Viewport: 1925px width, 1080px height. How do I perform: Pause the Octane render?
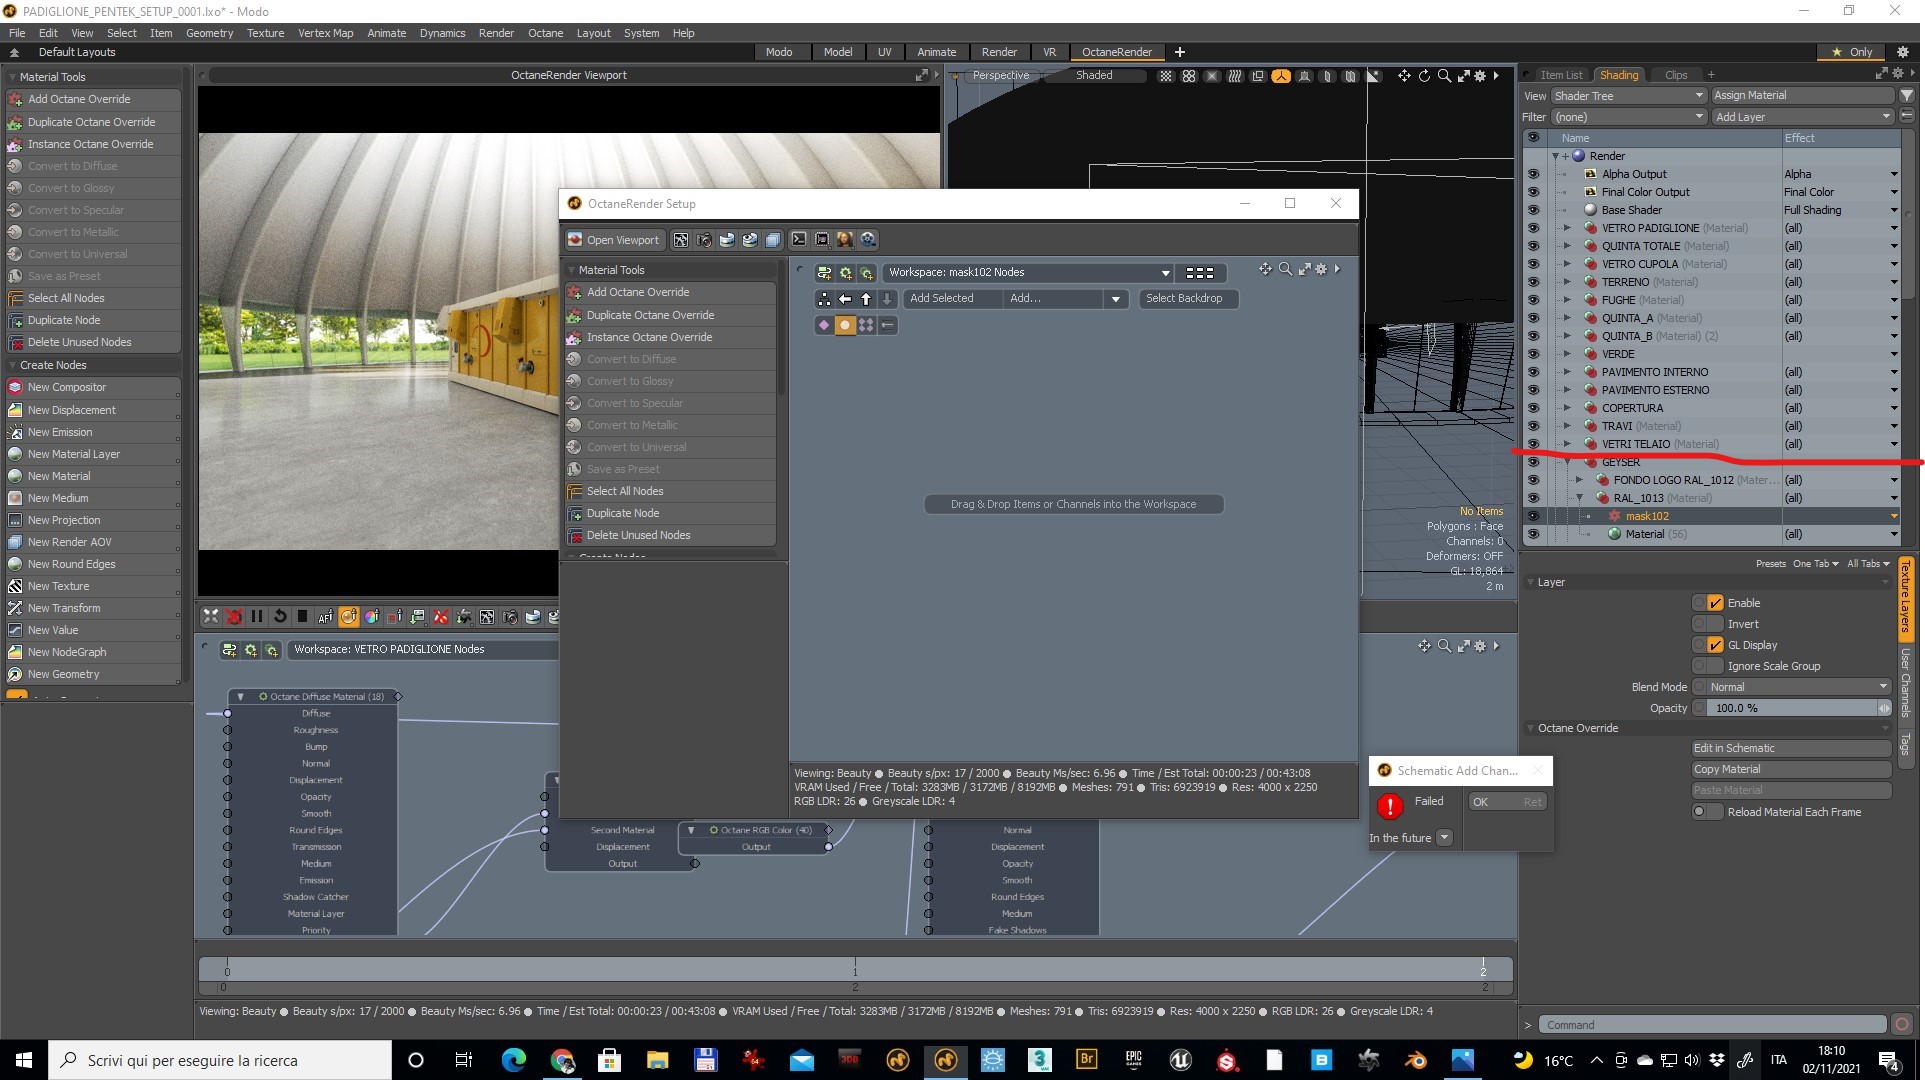click(256, 617)
